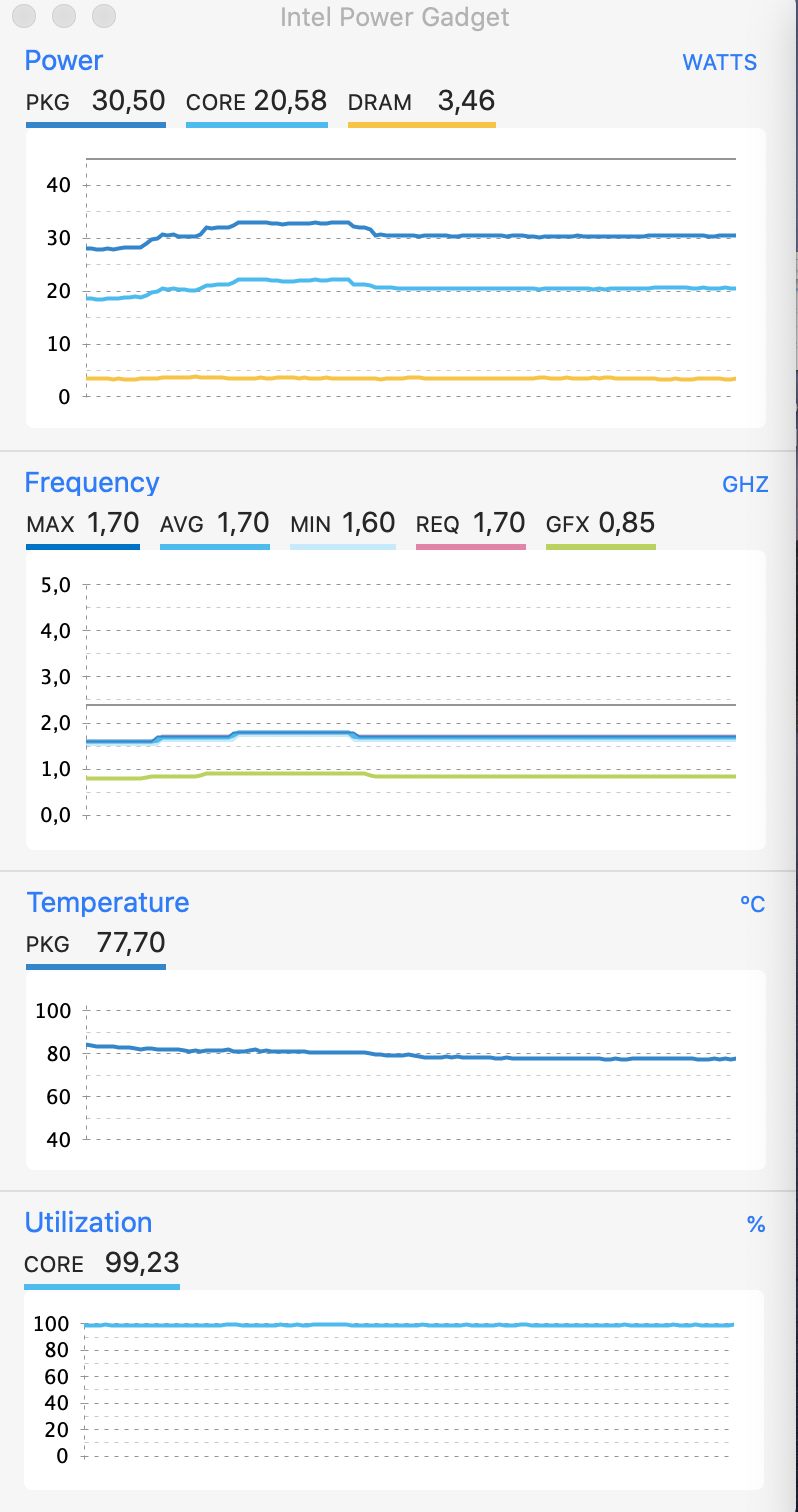Click the CORE power light-blue legend bar
The image size is (798, 1512).
tap(257, 125)
